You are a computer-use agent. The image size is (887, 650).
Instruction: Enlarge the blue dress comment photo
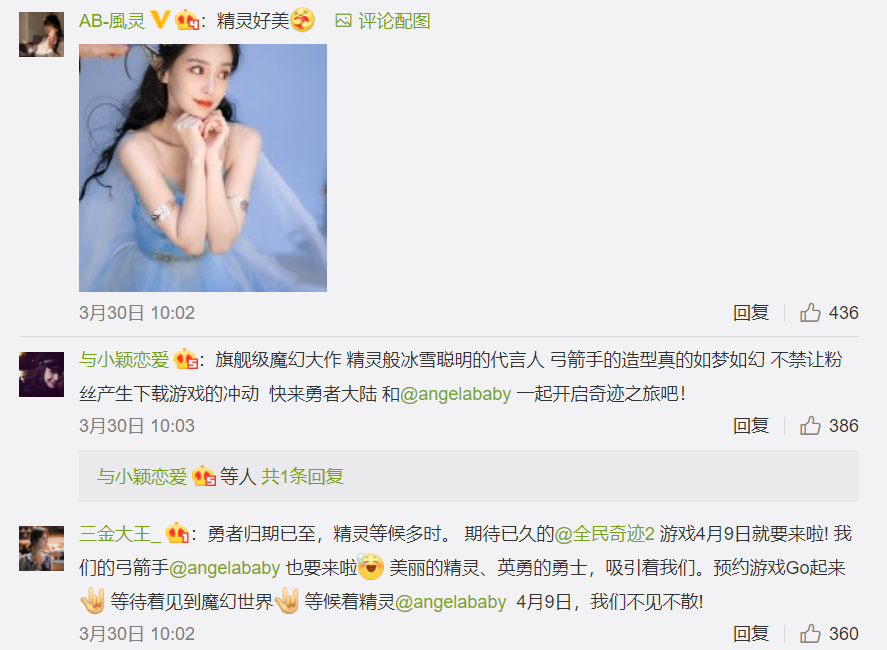(203, 168)
